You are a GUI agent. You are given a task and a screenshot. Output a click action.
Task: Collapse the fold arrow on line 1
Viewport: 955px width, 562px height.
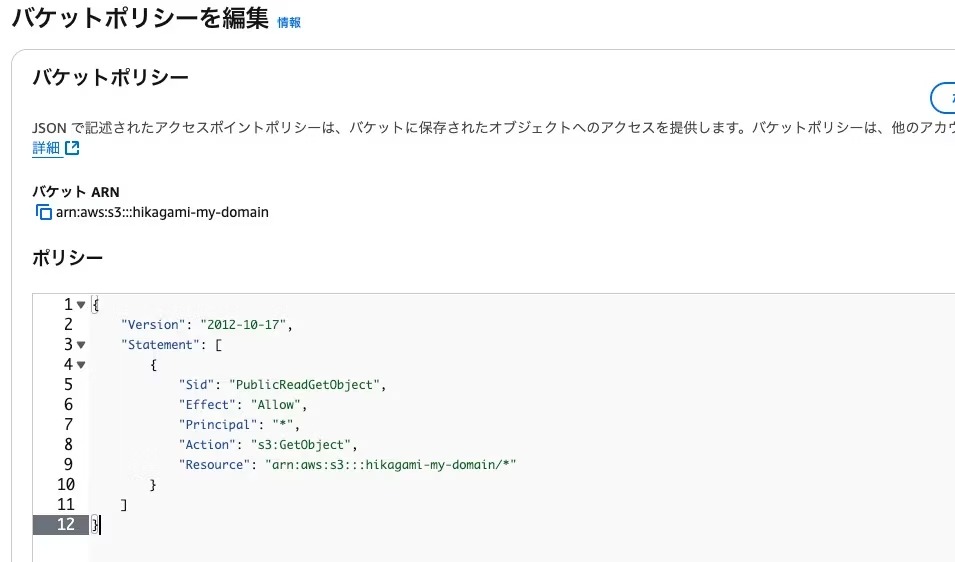81,305
